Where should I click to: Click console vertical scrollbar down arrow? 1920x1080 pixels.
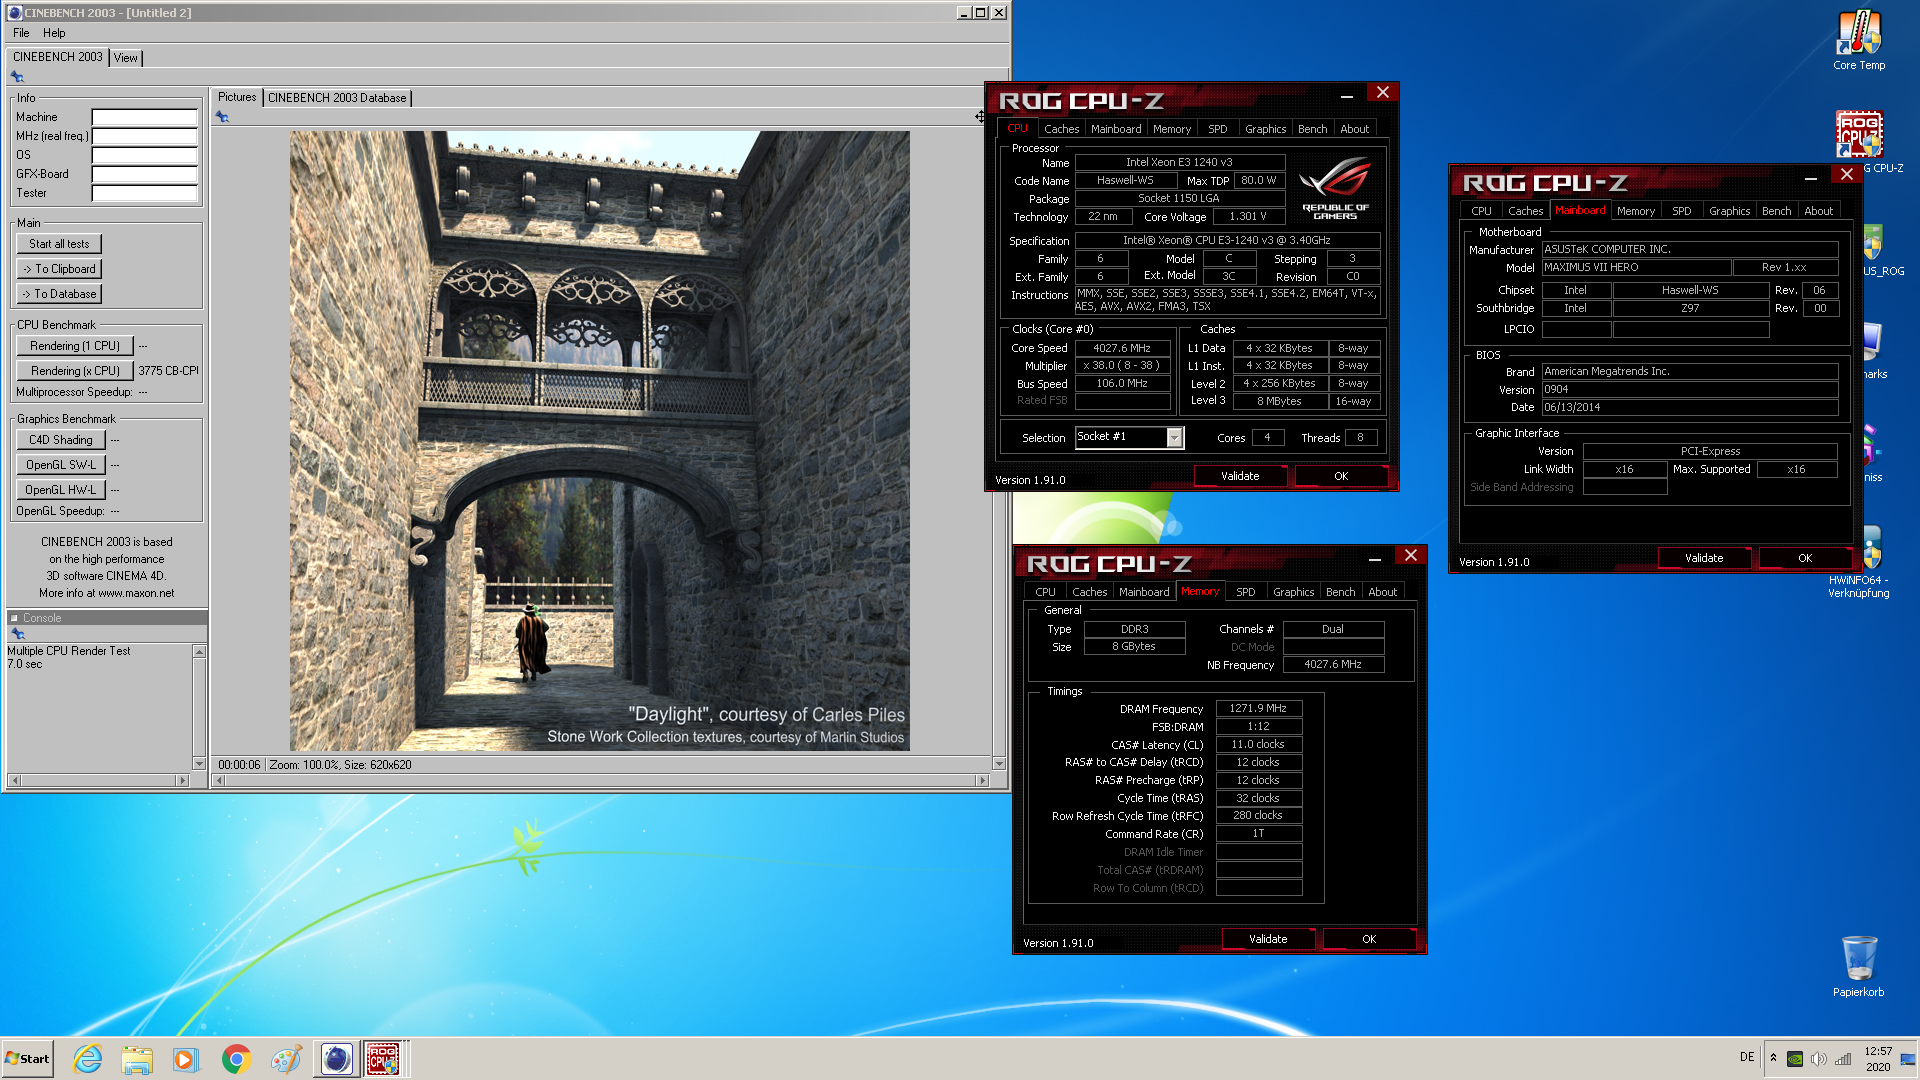pos(199,764)
